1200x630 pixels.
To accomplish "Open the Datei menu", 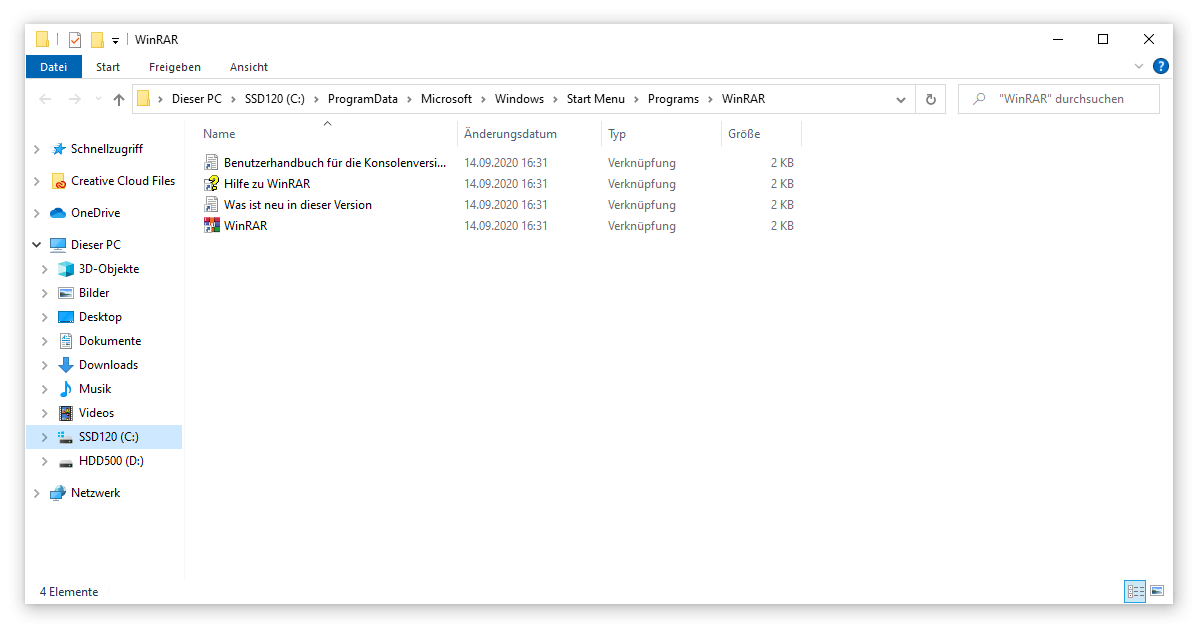I will pyautogui.click(x=53, y=67).
